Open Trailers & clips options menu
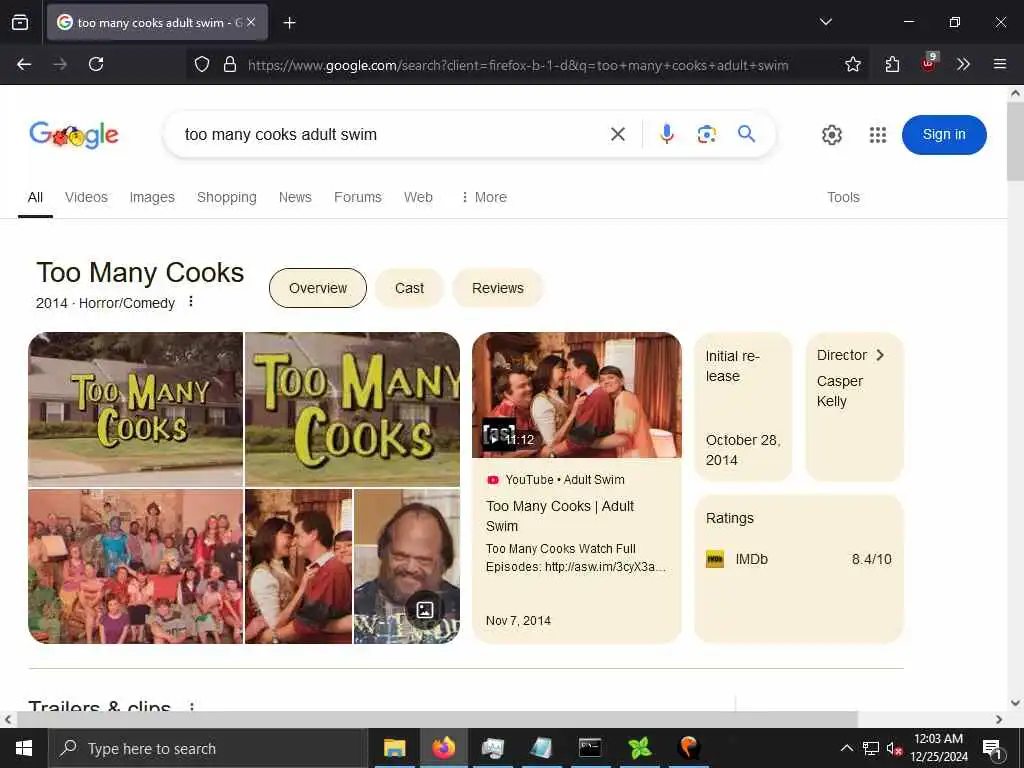The width and height of the screenshot is (1024, 768). (x=191, y=707)
